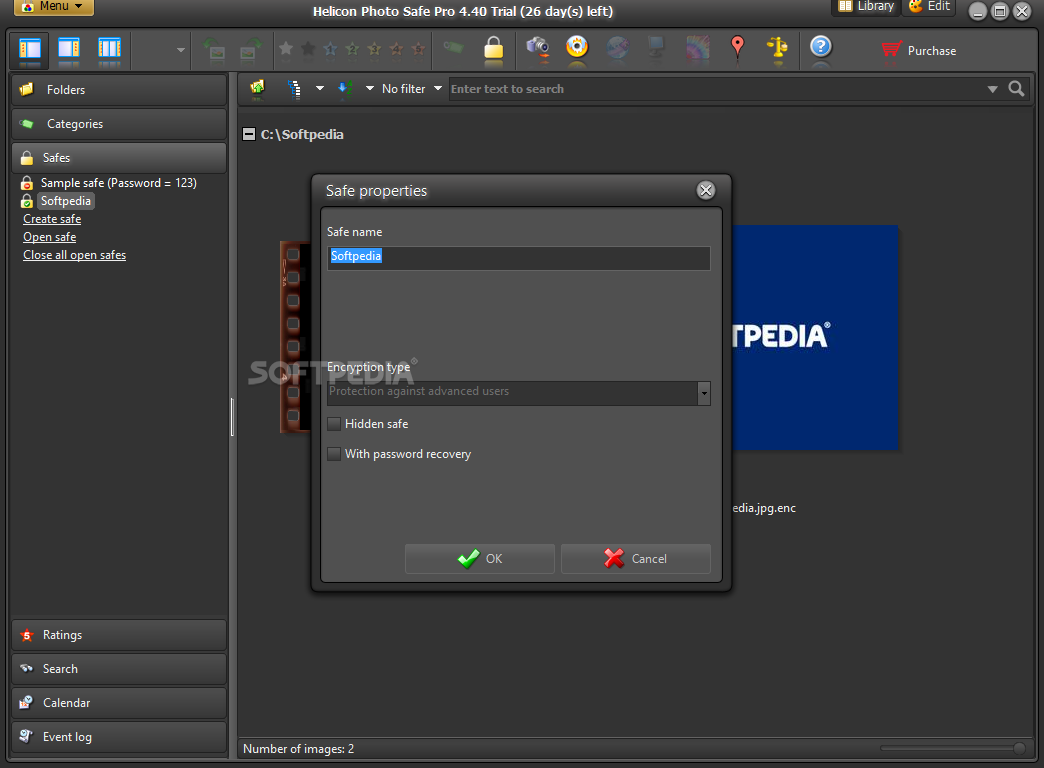The width and height of the screenshot is (1044, 768).
Task: Select the blue Softpedia image thumbnail
Action: (x=815, y=338)
